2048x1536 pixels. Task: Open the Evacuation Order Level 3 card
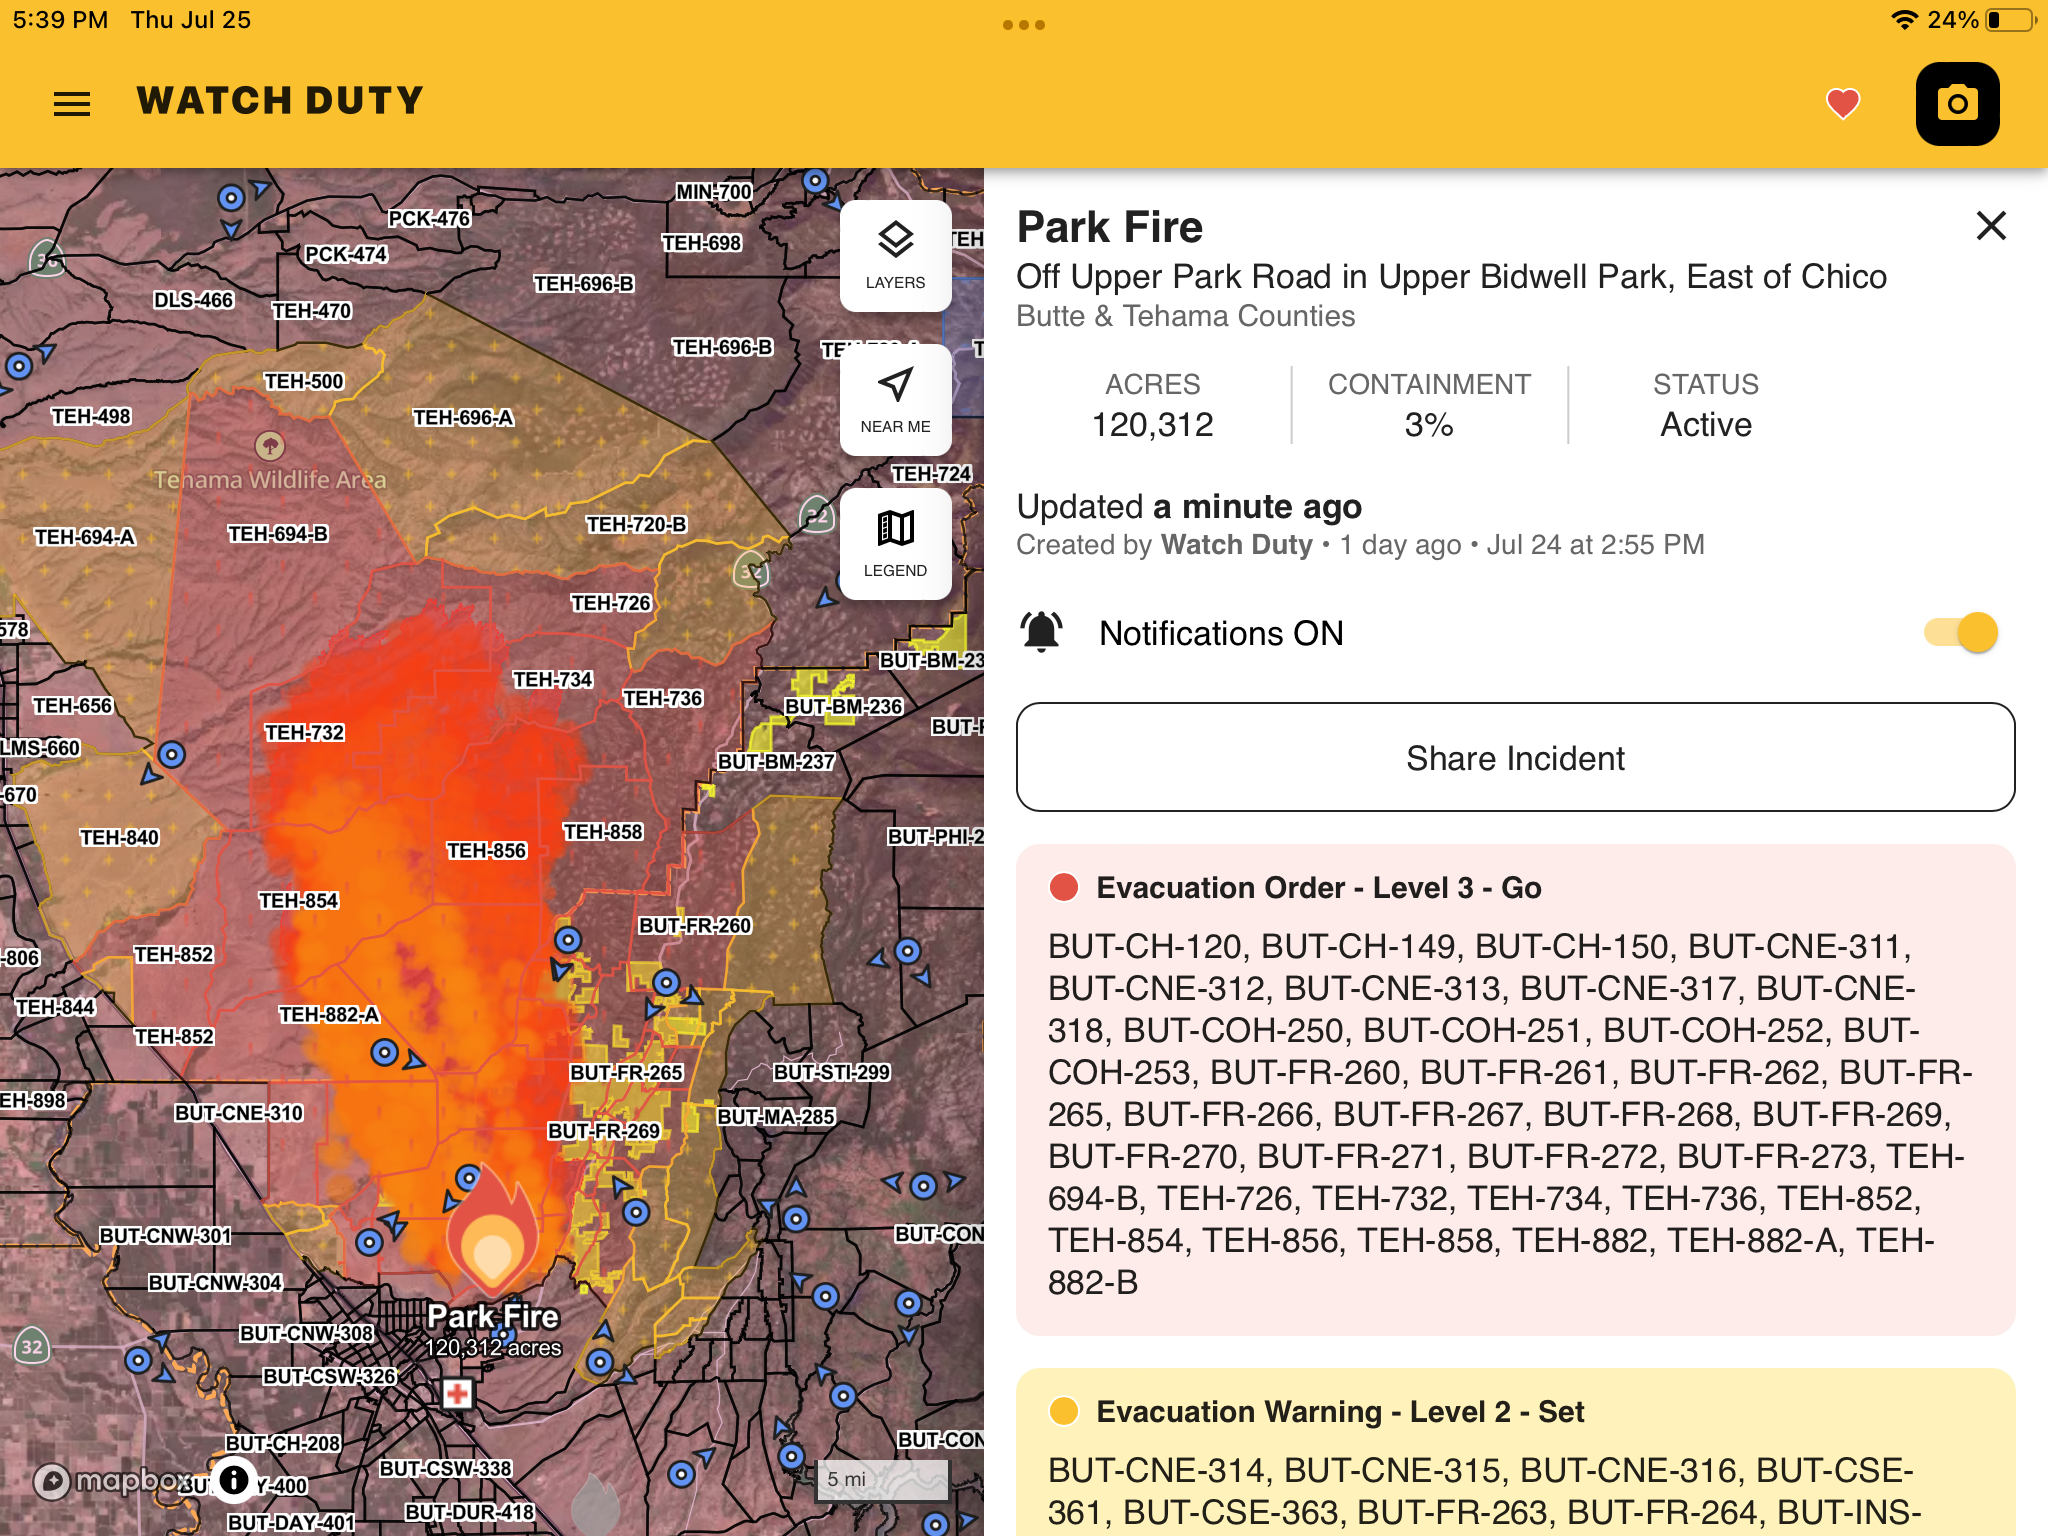tap(1515, 1089)
